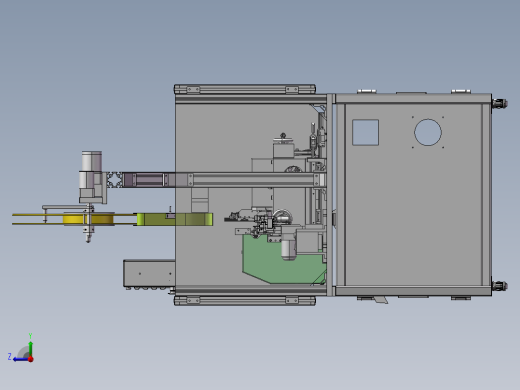Image resolution: width=520 pixels, height=390 pixels.
Task: Click the red origin ball of the triad
Action: (31, 359)
